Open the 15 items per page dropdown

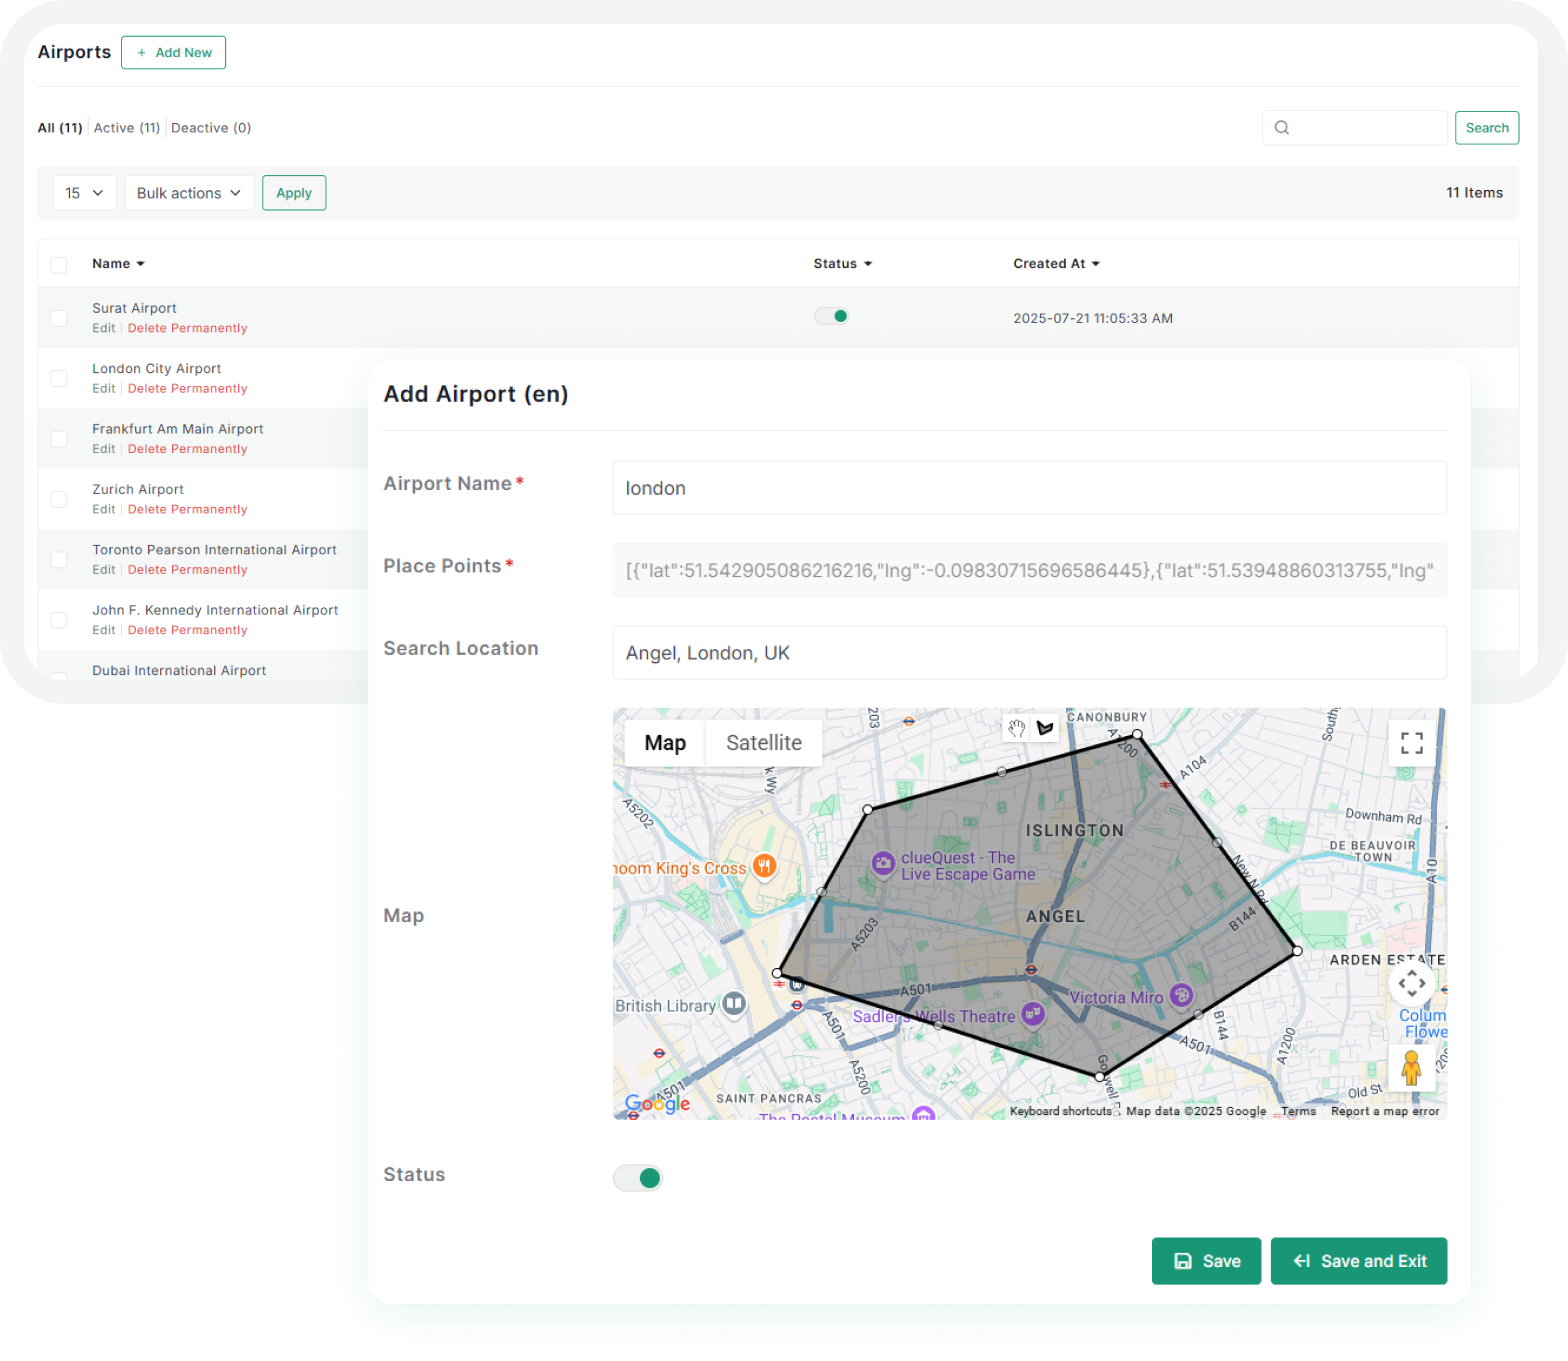point(84,193)
